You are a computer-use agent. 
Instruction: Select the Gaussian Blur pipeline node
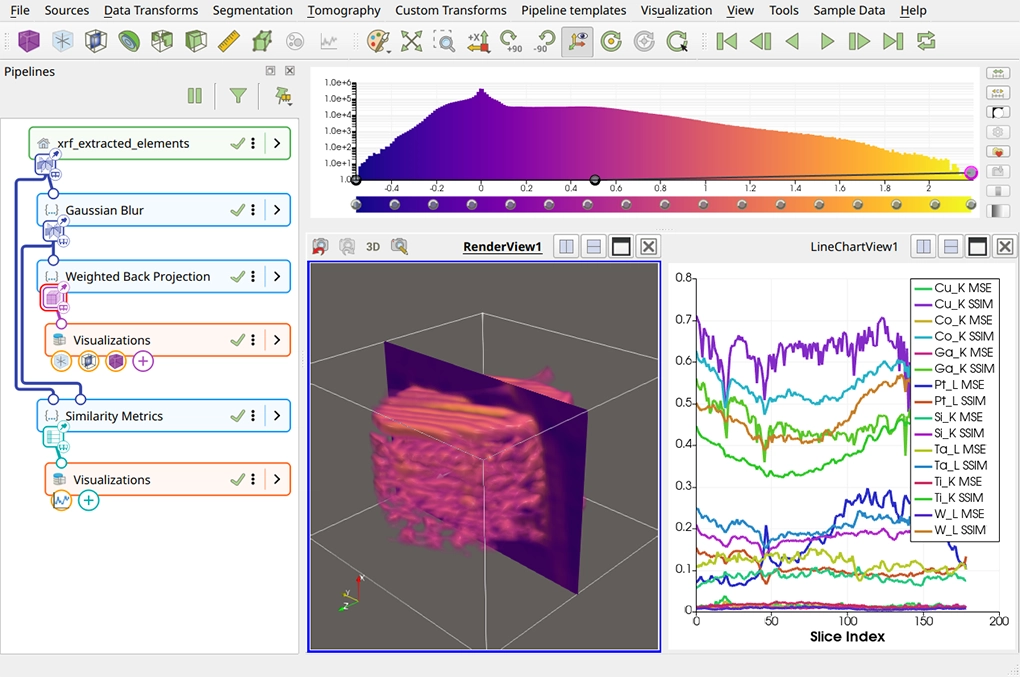163,210
